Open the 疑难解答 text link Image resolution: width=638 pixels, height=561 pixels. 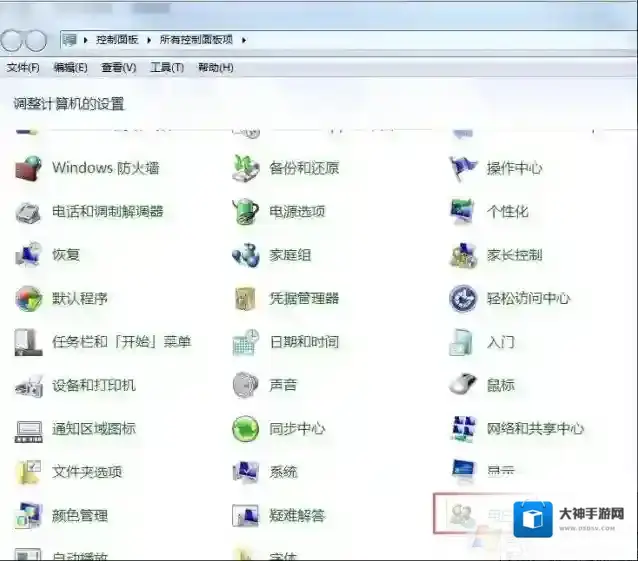(297, 516)
